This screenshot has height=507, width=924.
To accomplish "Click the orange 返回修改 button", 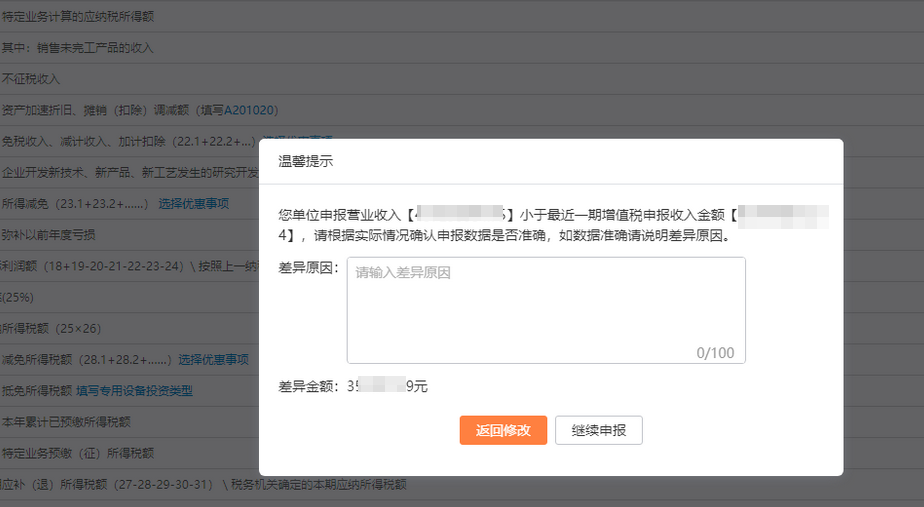I will point(503,430).
